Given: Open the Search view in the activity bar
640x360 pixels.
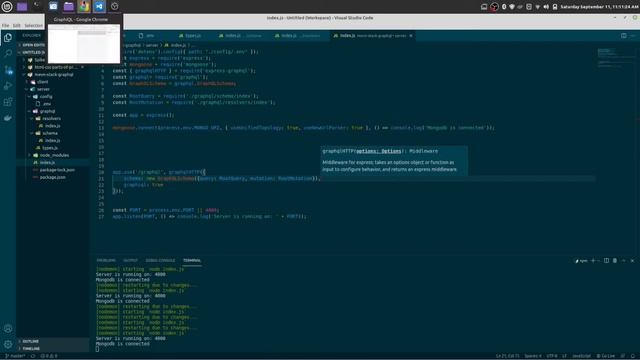Looking at the screenshot, I should point(8,53).
